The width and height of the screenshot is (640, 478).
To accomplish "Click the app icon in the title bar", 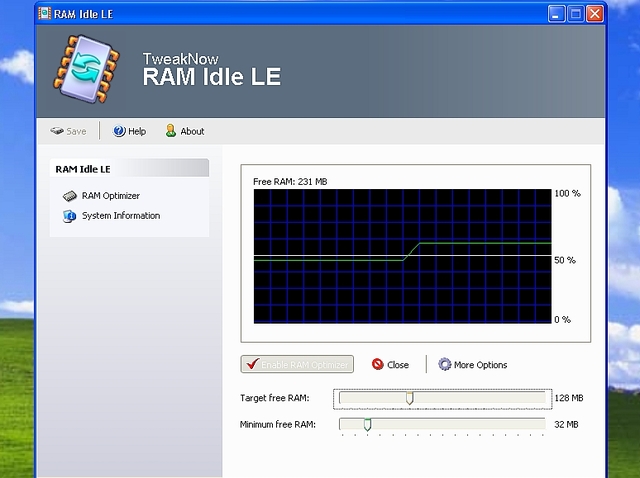I will pyautogui.click(x=45, y=13).
